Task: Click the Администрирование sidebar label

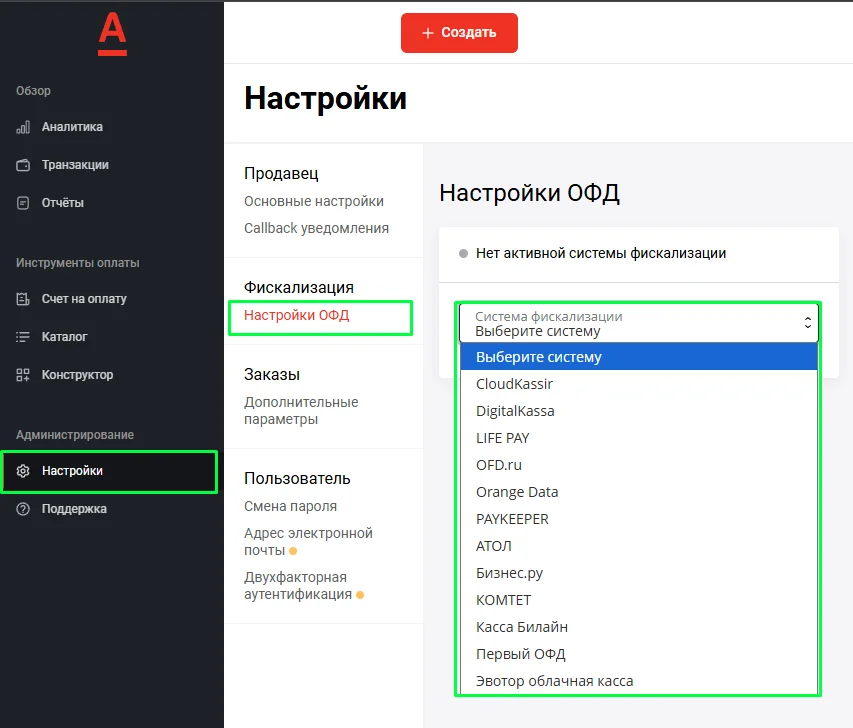Action: [75, 435]
